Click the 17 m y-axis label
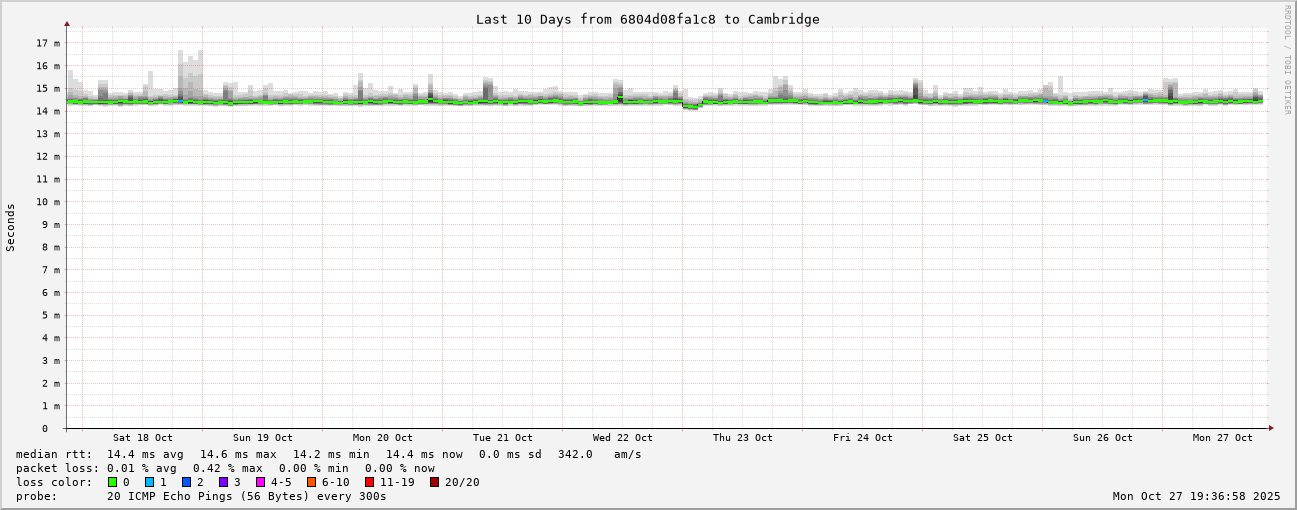 click(48, 43)
